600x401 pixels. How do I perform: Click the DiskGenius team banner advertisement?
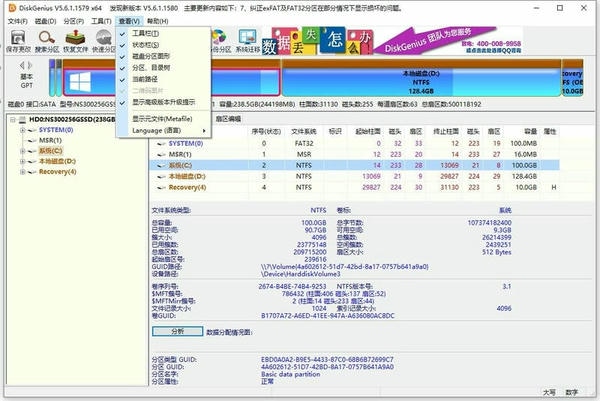pos(448,40)
